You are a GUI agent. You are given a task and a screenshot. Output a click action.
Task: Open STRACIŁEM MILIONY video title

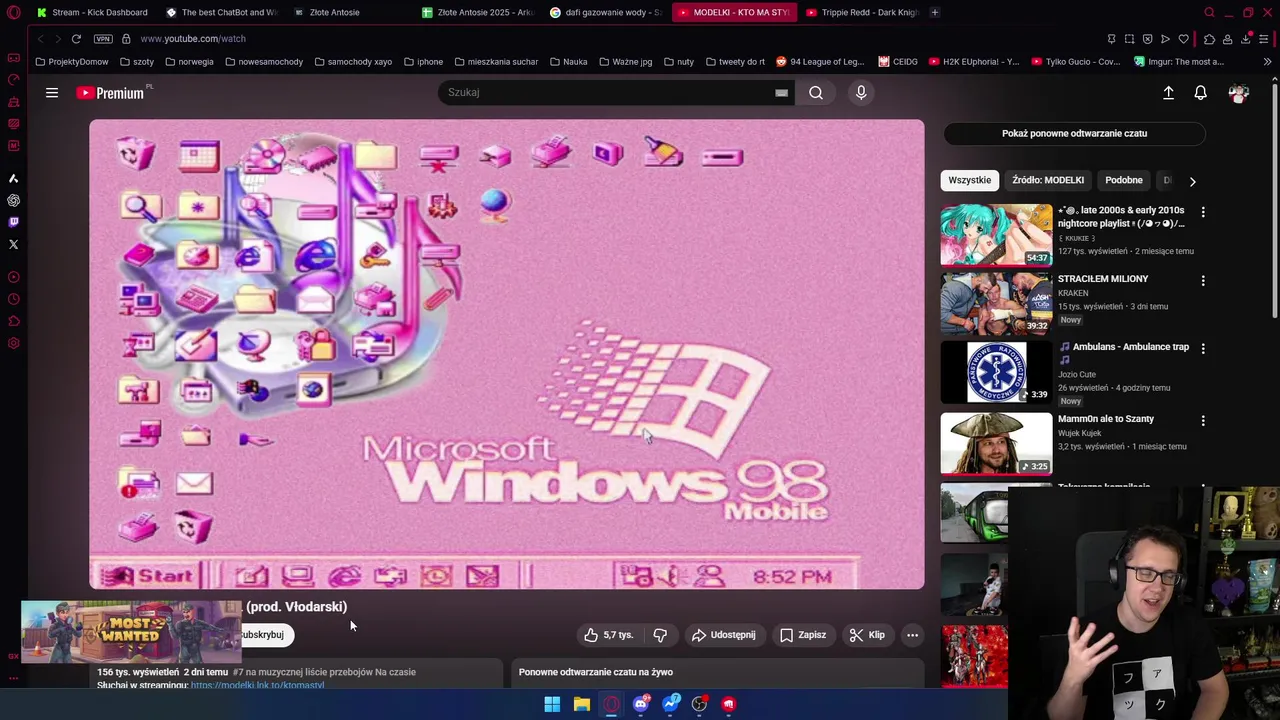[x=1103, y=279]
